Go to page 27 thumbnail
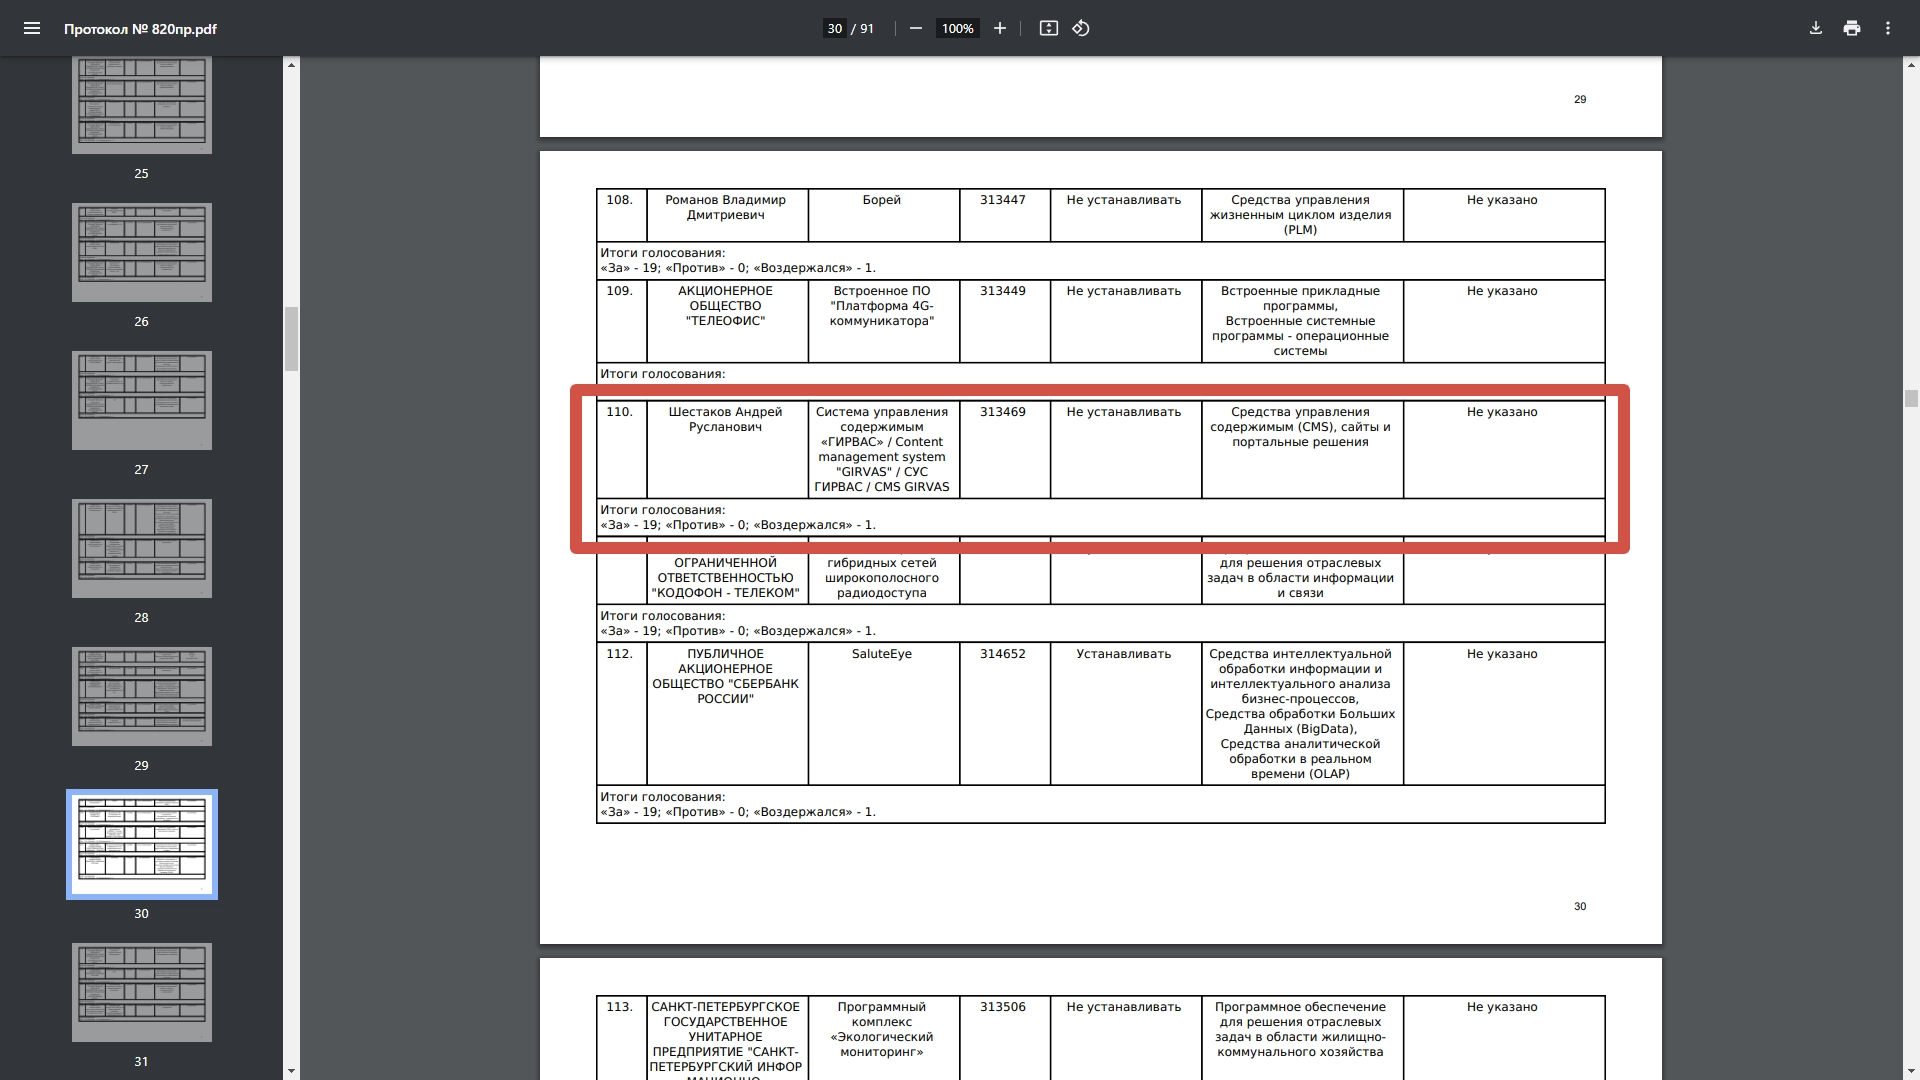The width and height of the screenshot is (1920, 1080). coord(141,400)
